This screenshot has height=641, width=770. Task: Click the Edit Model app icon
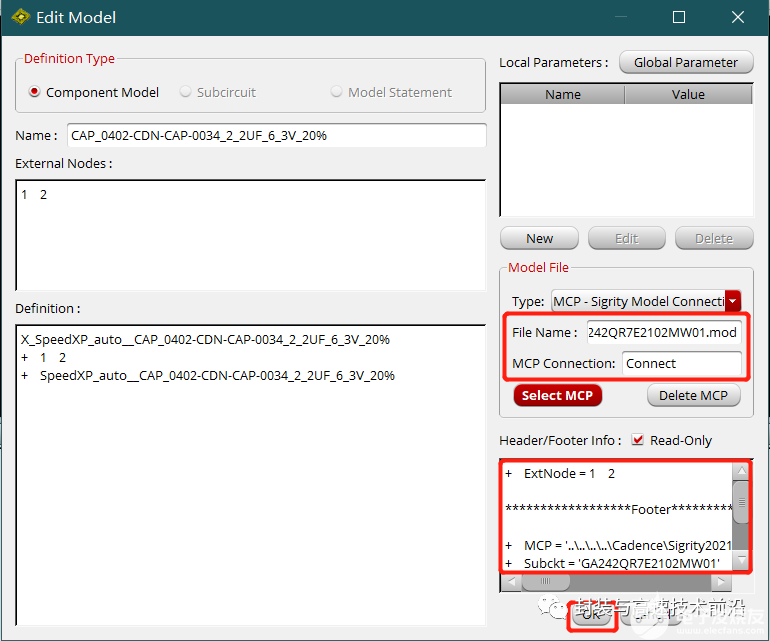(20, 17)
